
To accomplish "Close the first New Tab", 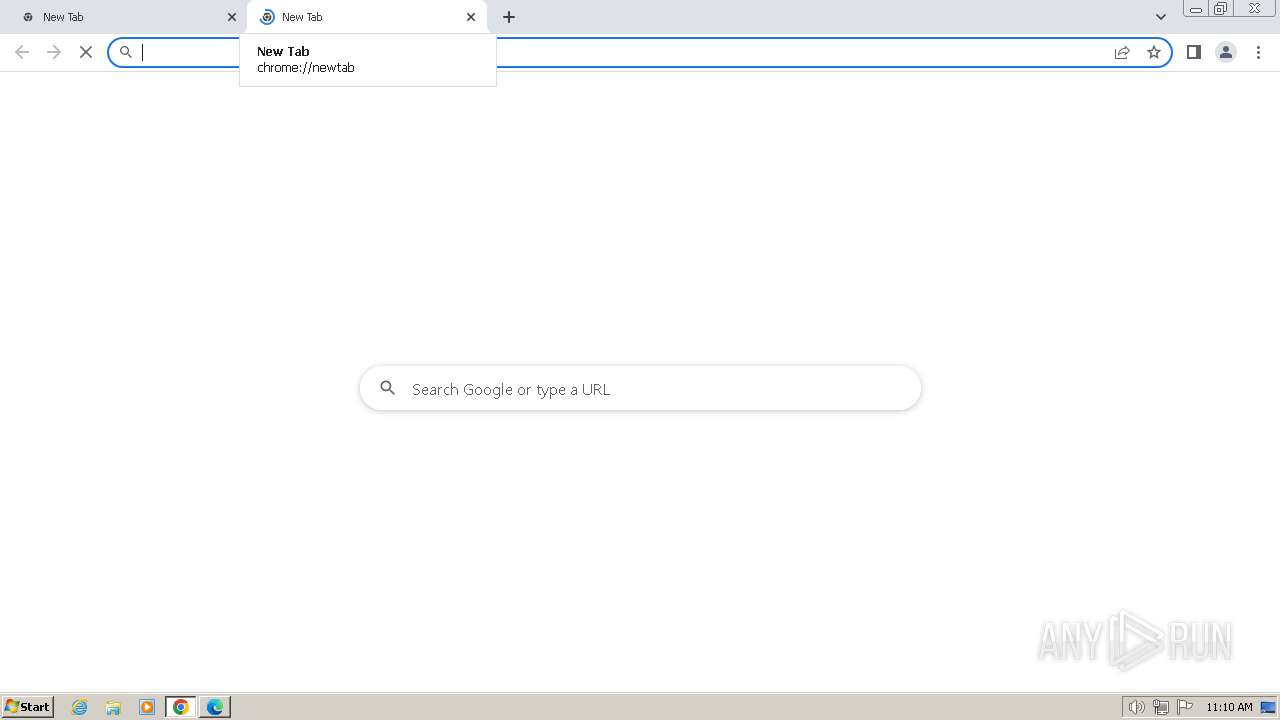I will coord(232,17).
